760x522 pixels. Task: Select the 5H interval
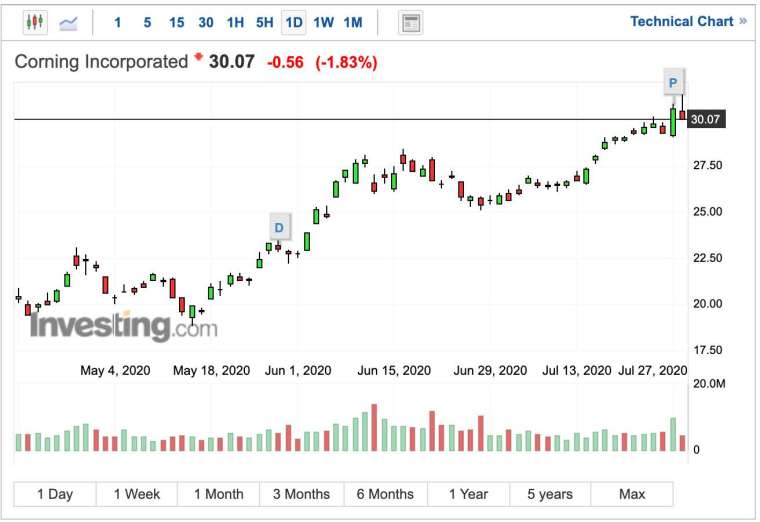point(265,22)
